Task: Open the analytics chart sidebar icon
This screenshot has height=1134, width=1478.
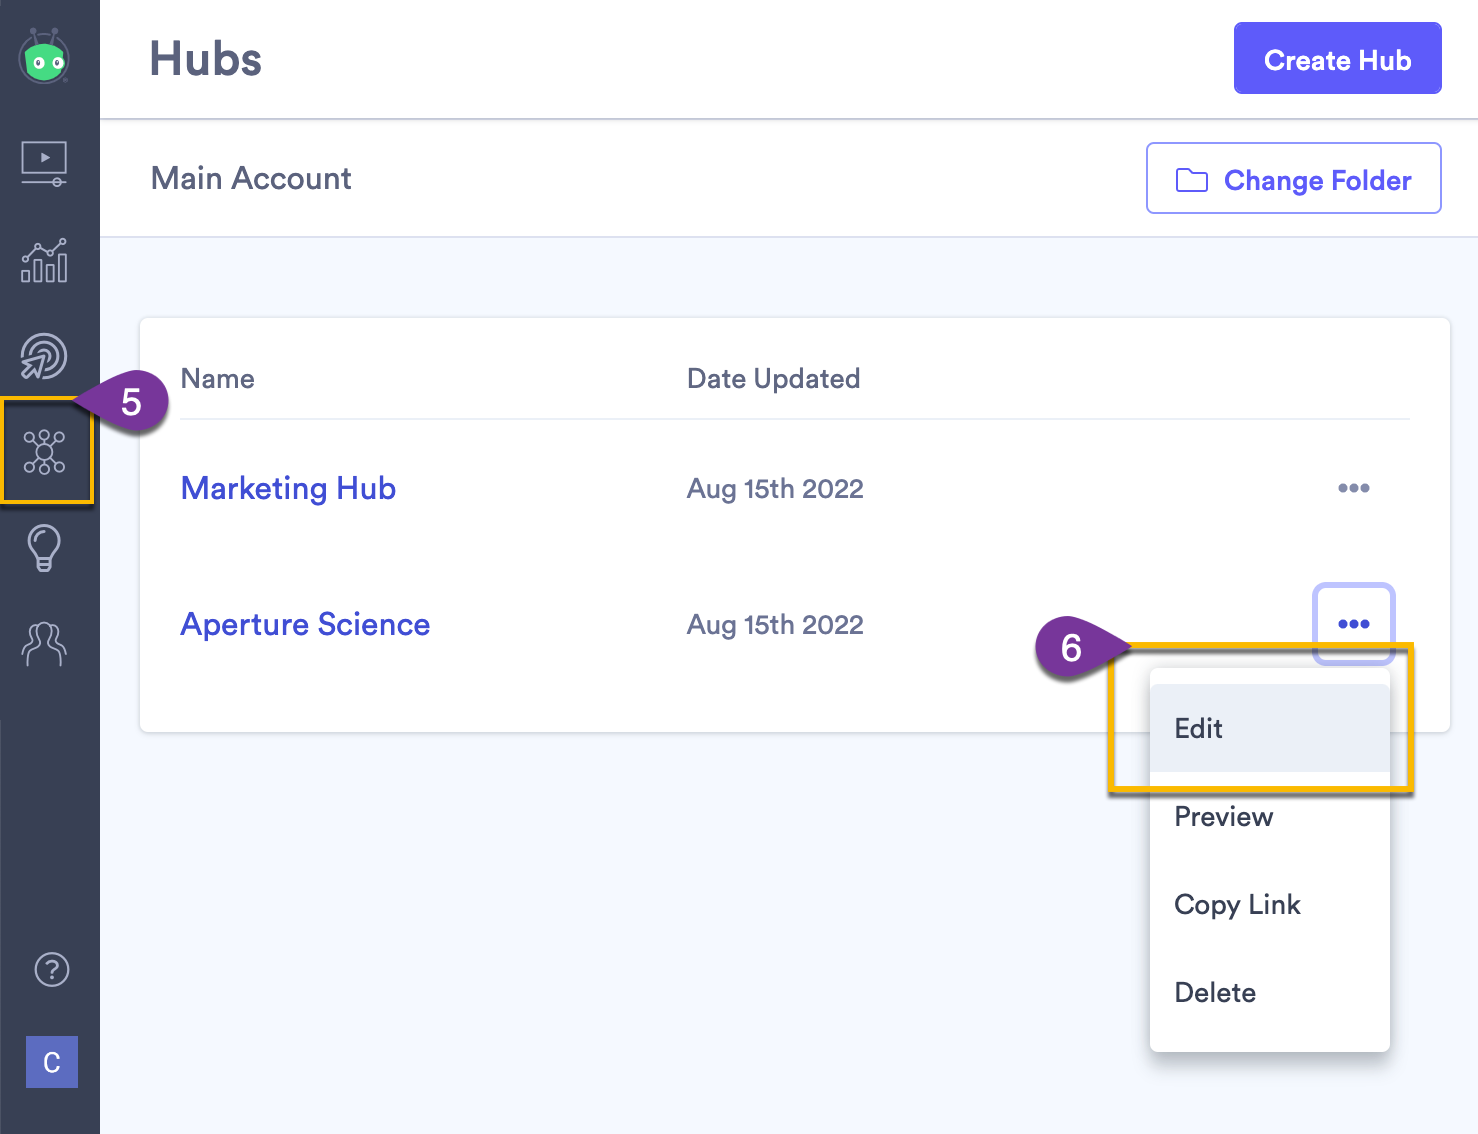Action: (44, 260)
